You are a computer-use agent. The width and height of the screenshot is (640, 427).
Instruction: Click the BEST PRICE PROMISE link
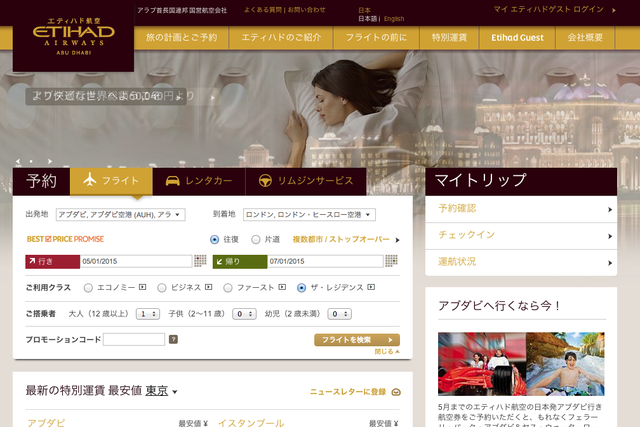65,239
